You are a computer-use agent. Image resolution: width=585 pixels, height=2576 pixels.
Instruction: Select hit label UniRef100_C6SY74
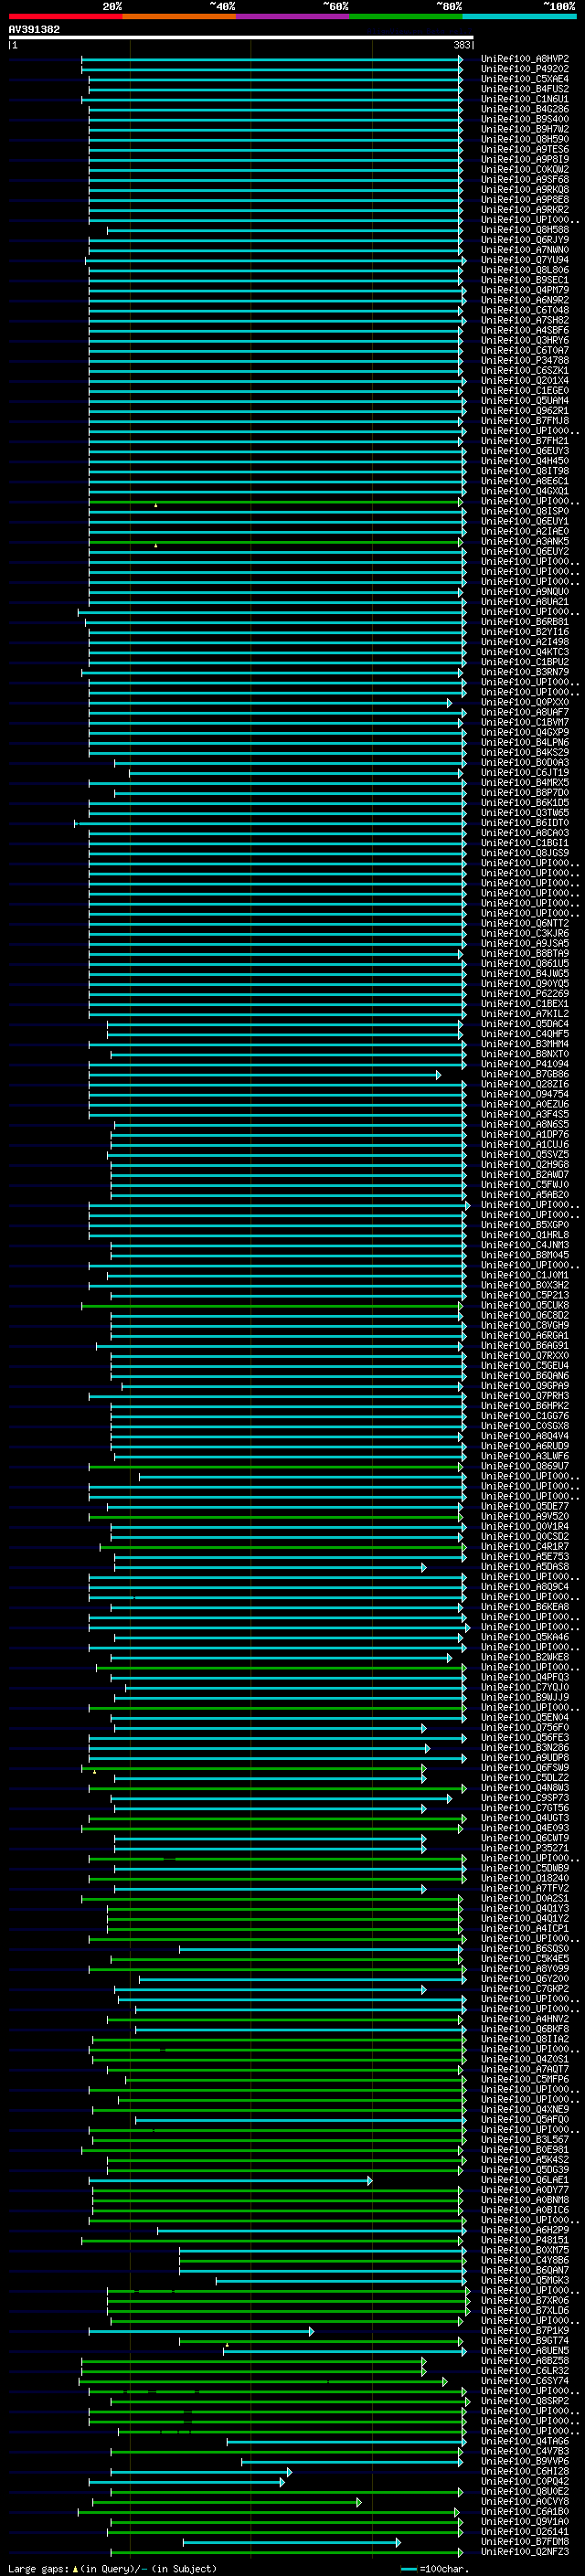point(525,2380)
